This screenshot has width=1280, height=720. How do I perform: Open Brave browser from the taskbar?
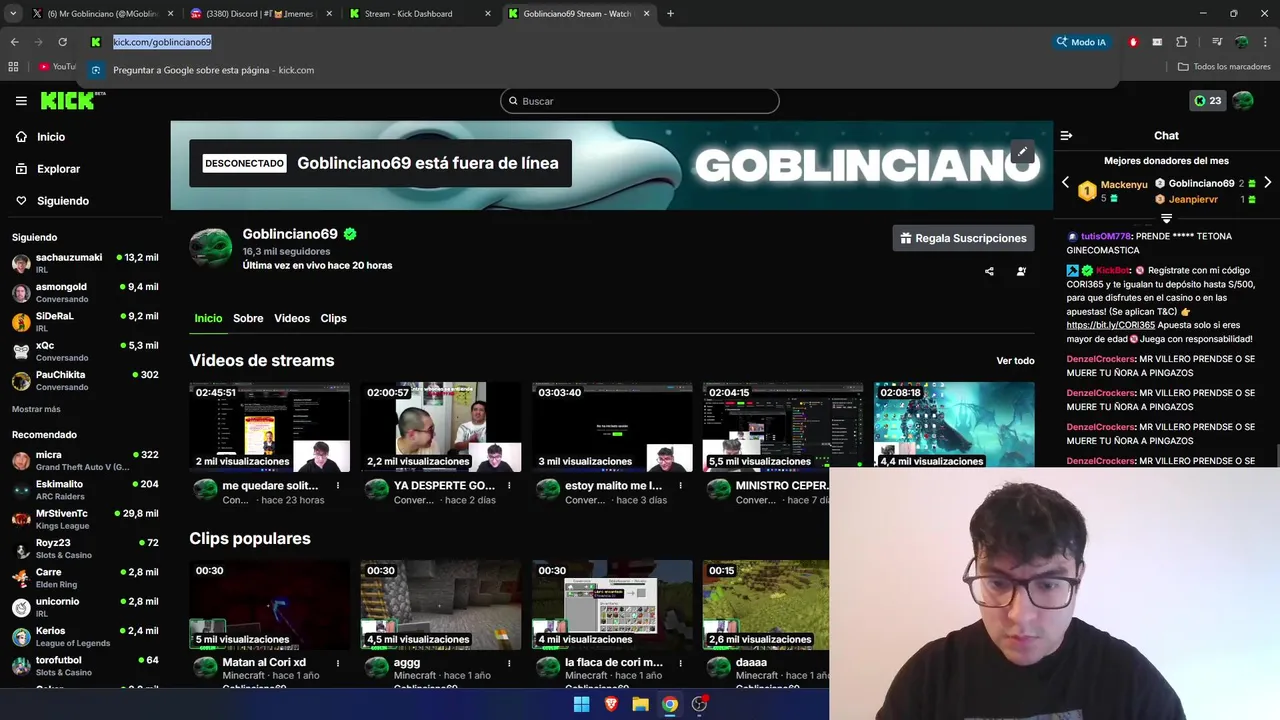(611, 704)
